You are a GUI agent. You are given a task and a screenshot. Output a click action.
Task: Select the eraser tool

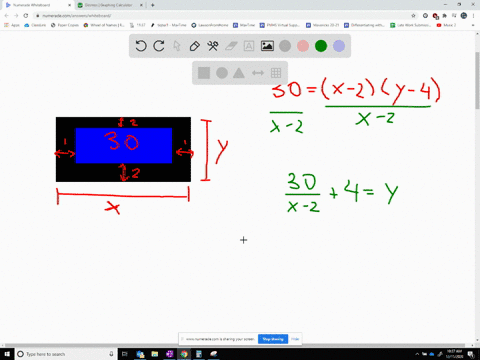(x=231, y=46)
